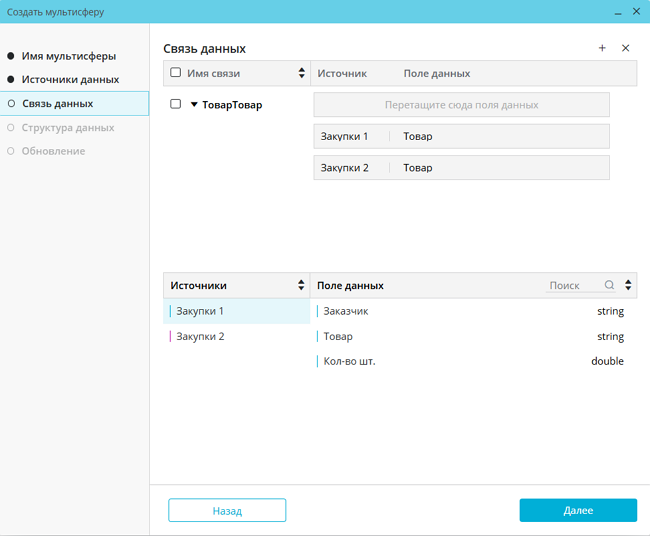
Task: Go to the Источники данных step
Action: click(x=70, y=79)
